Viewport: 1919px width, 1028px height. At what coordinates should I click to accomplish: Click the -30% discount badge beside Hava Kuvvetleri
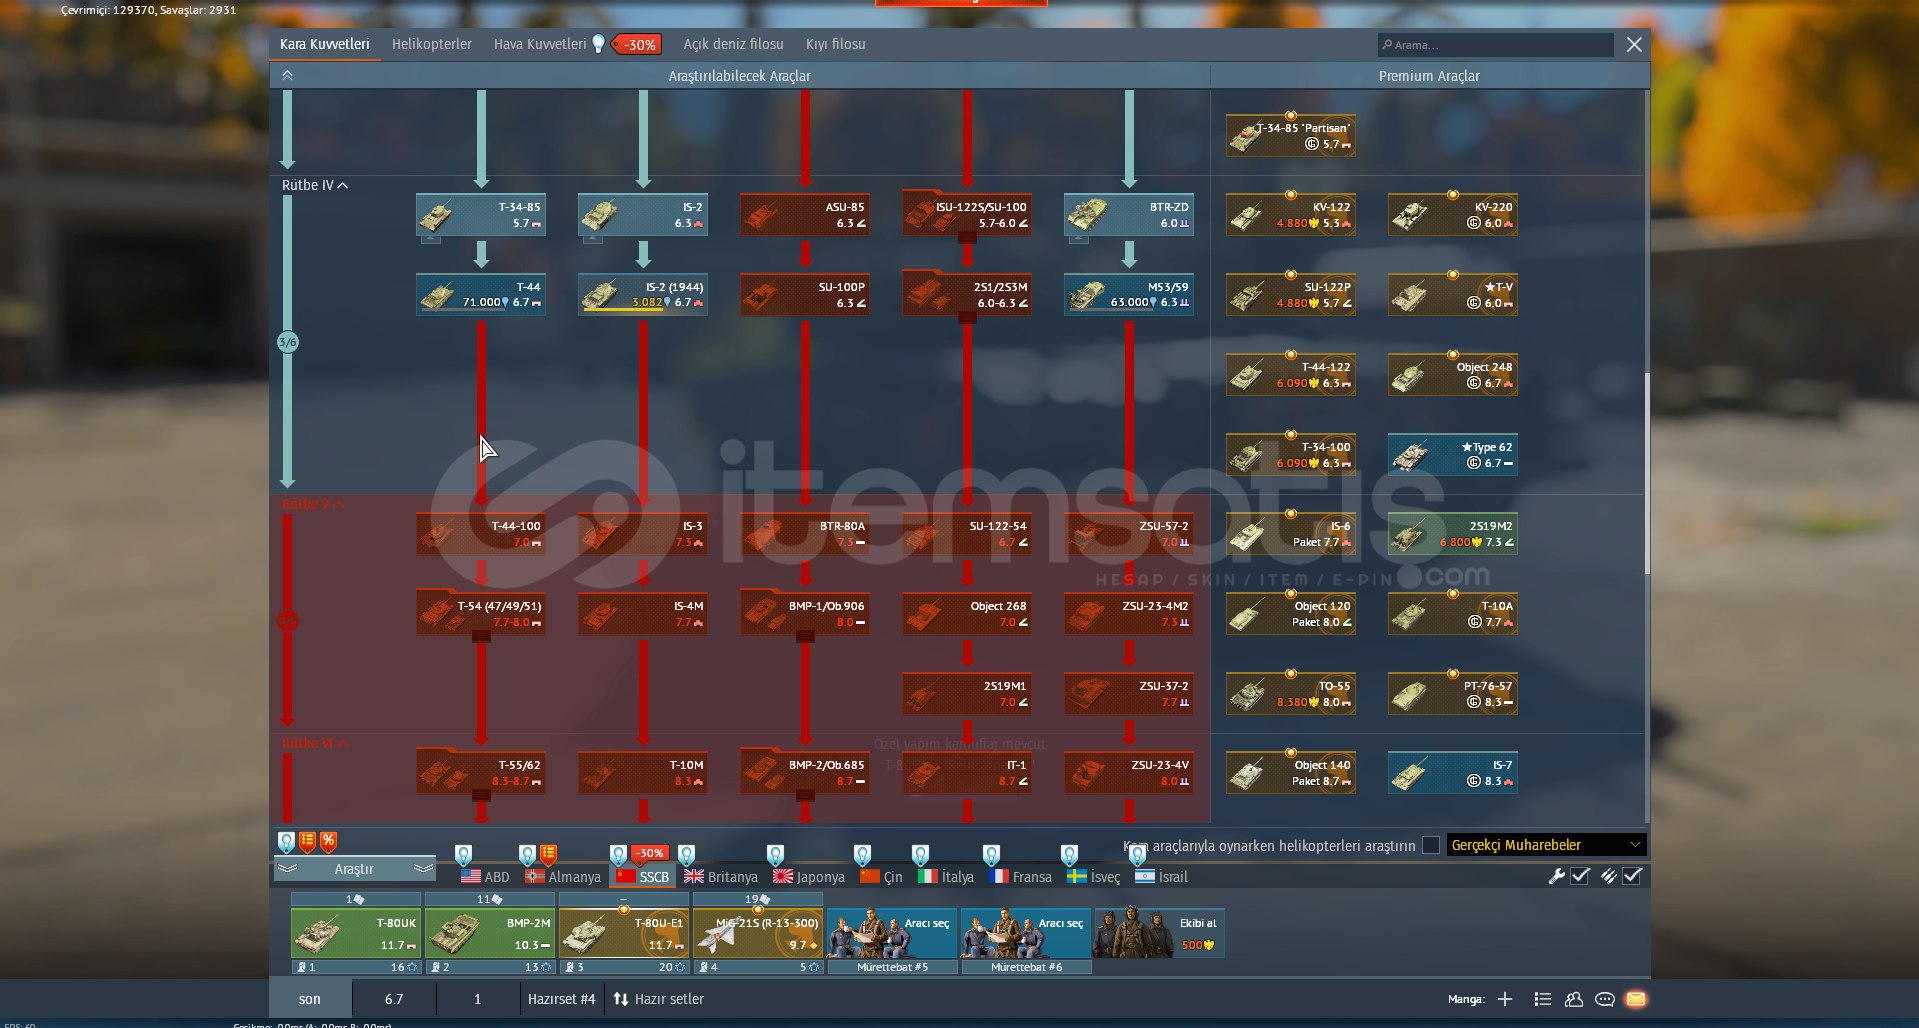point(638,44)
